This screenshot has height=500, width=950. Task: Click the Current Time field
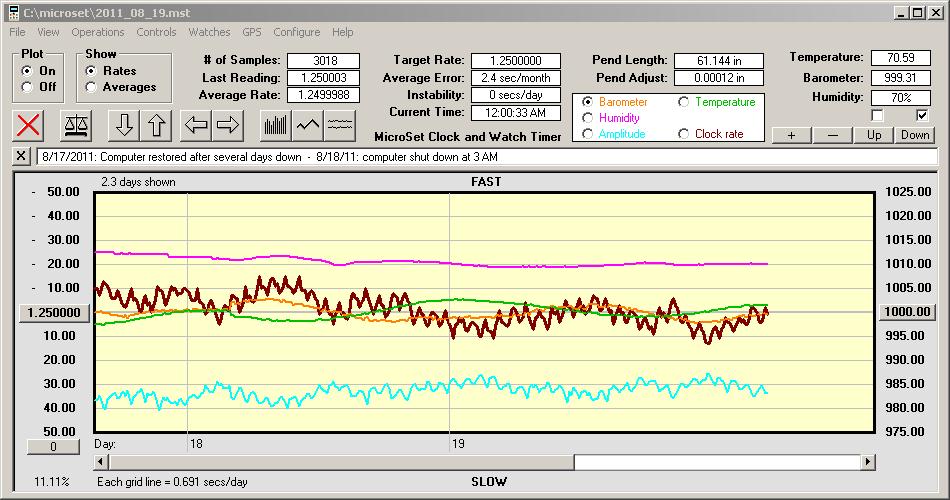[x=516, y=113]
